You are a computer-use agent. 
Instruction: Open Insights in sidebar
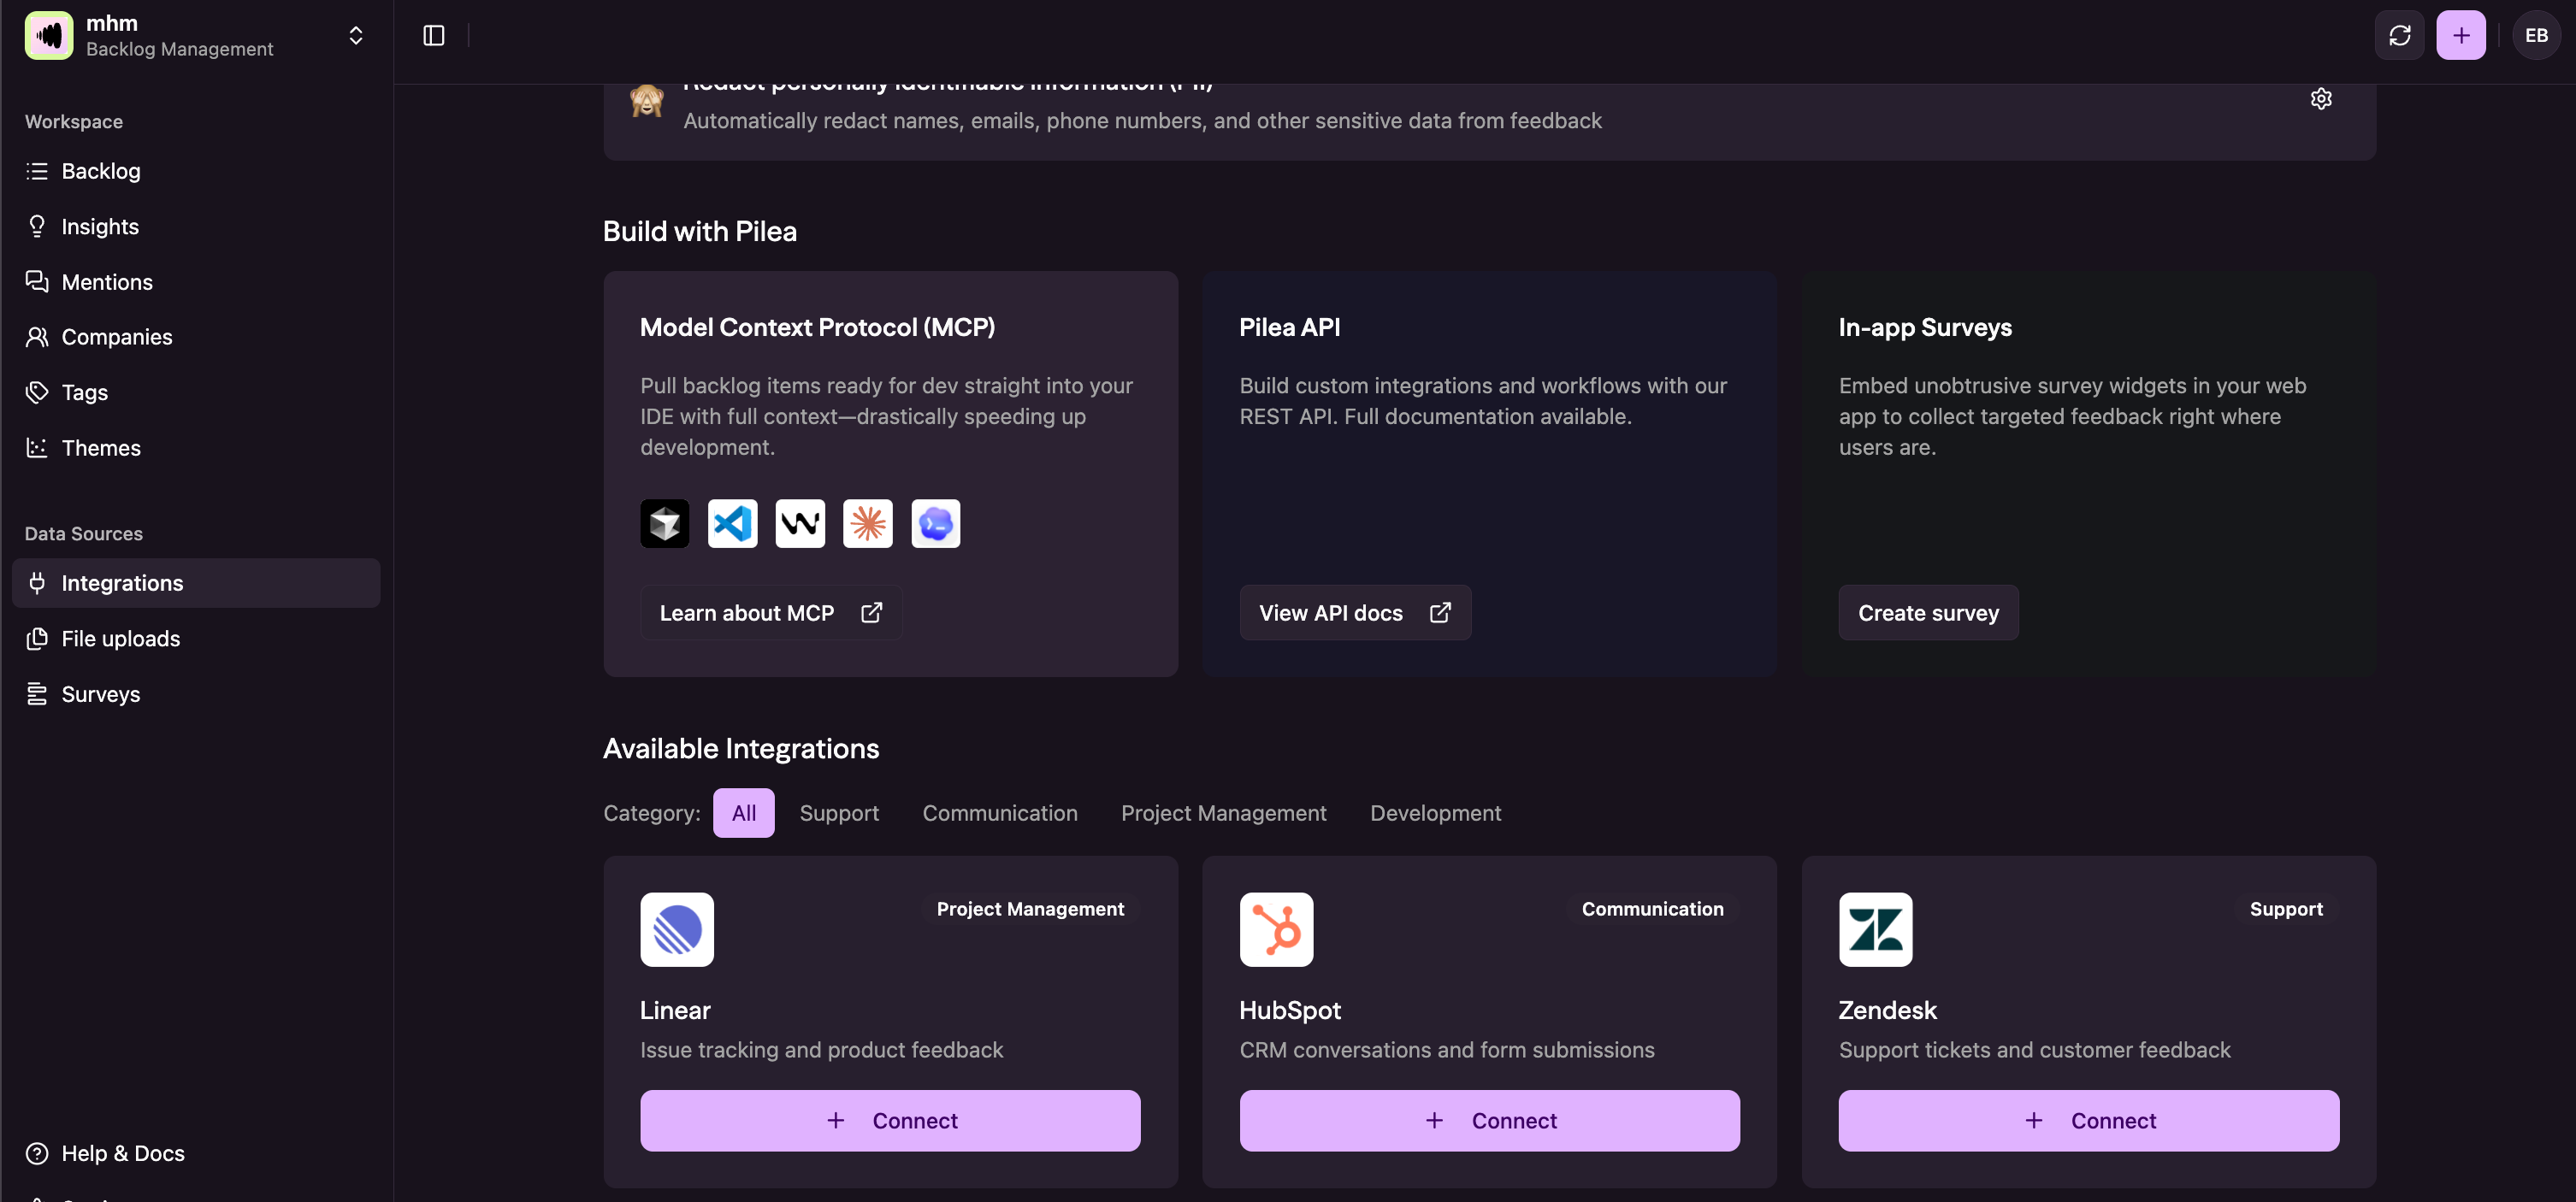tap(196, 227)
